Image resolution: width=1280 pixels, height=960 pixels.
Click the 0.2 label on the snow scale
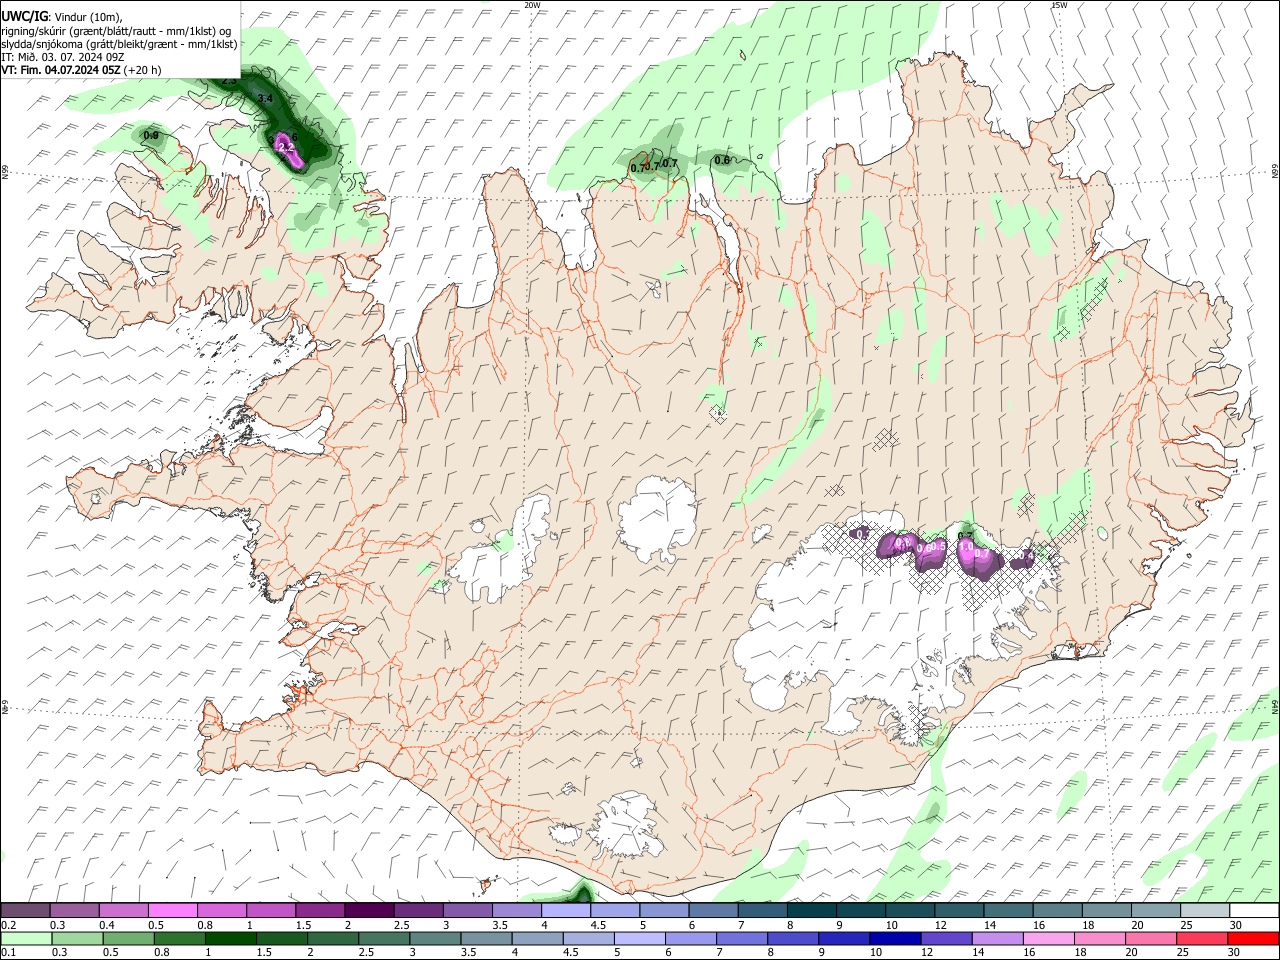click(9, 925)
